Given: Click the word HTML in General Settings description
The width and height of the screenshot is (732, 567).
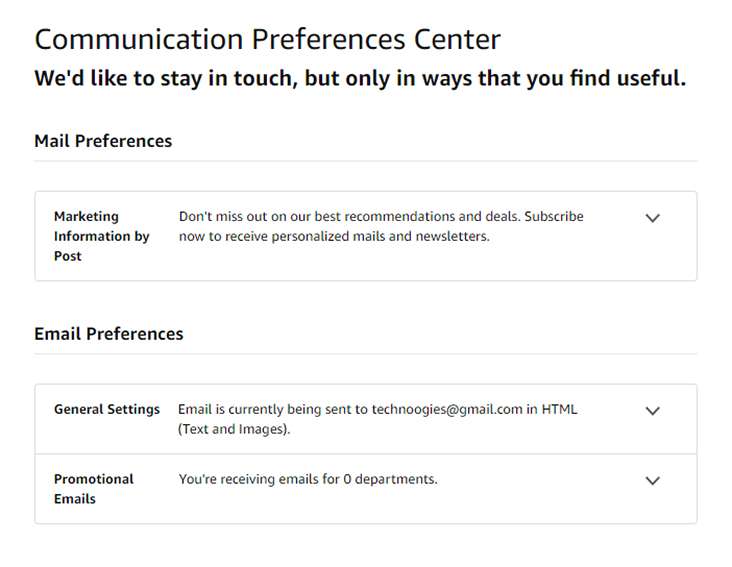Looking at the screenshot, I should click(559, 409).
